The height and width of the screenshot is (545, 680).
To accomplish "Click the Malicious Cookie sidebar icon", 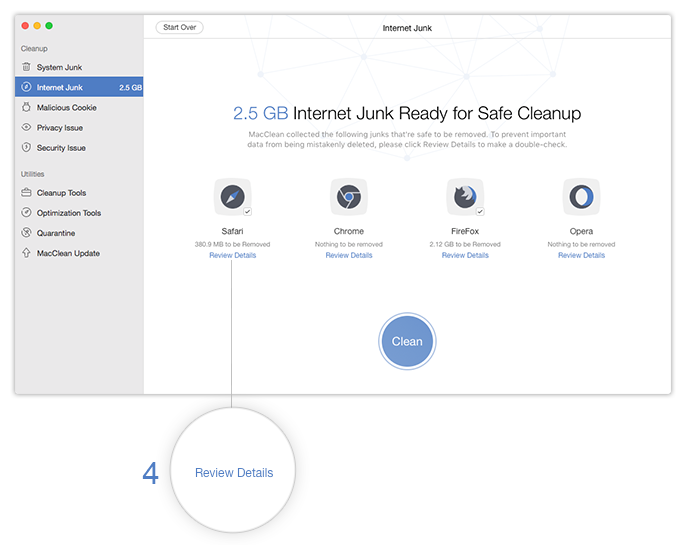I will click(x=27, y=107).
